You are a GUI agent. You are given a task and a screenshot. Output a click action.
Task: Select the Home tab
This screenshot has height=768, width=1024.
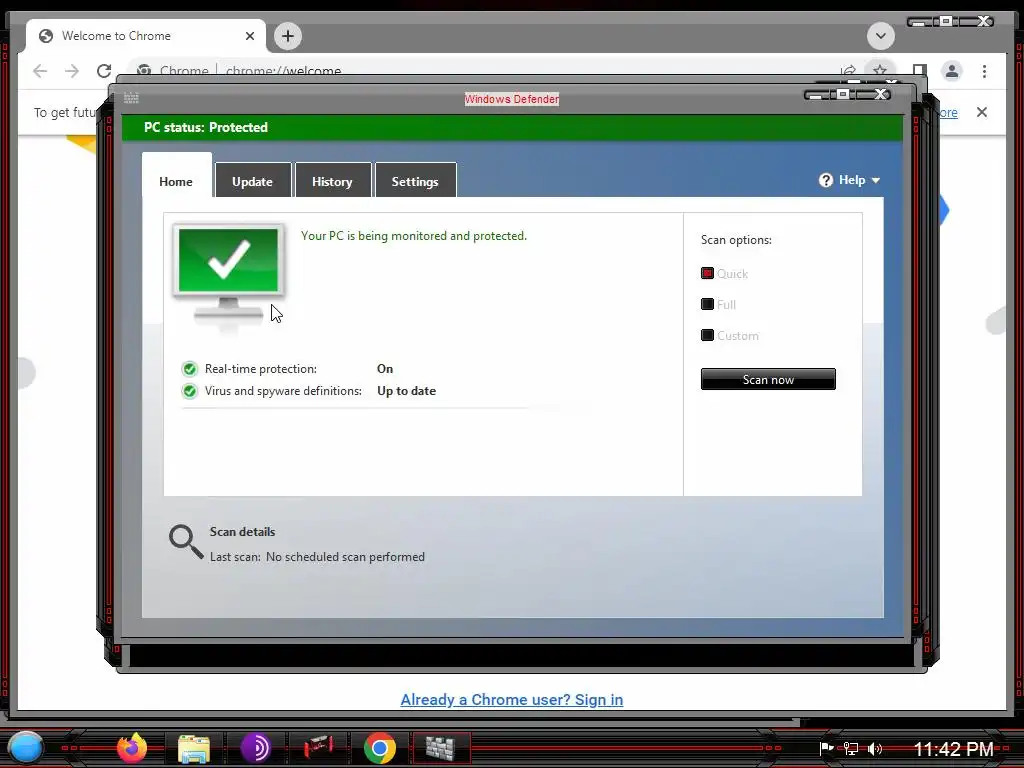pyautogui.click(x=176, y=176)
